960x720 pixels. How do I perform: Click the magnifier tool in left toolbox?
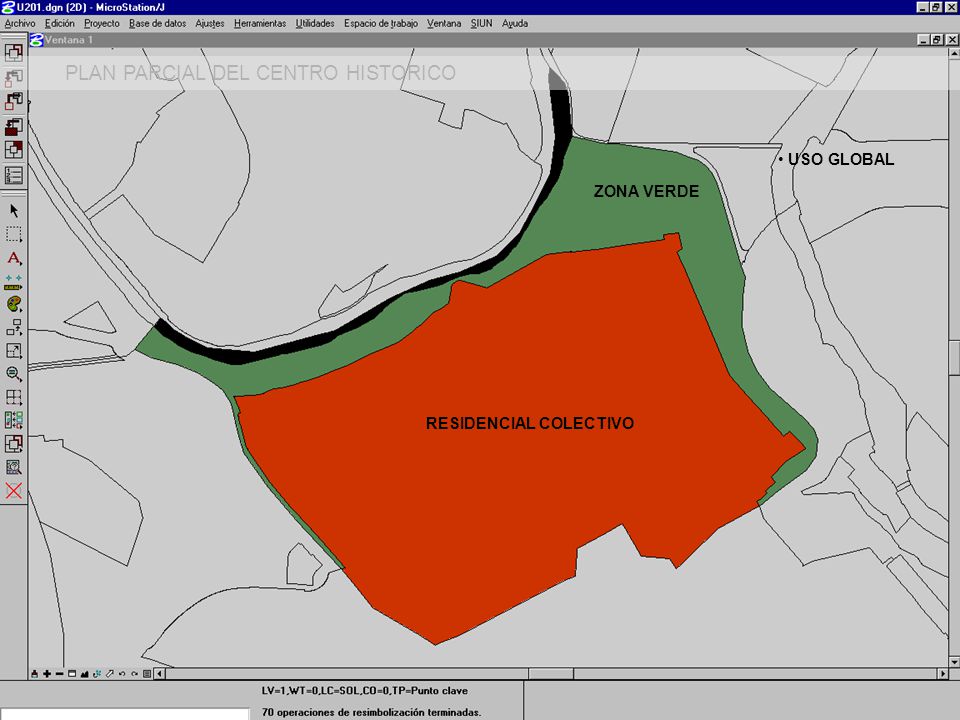click(x=13, y=374)
